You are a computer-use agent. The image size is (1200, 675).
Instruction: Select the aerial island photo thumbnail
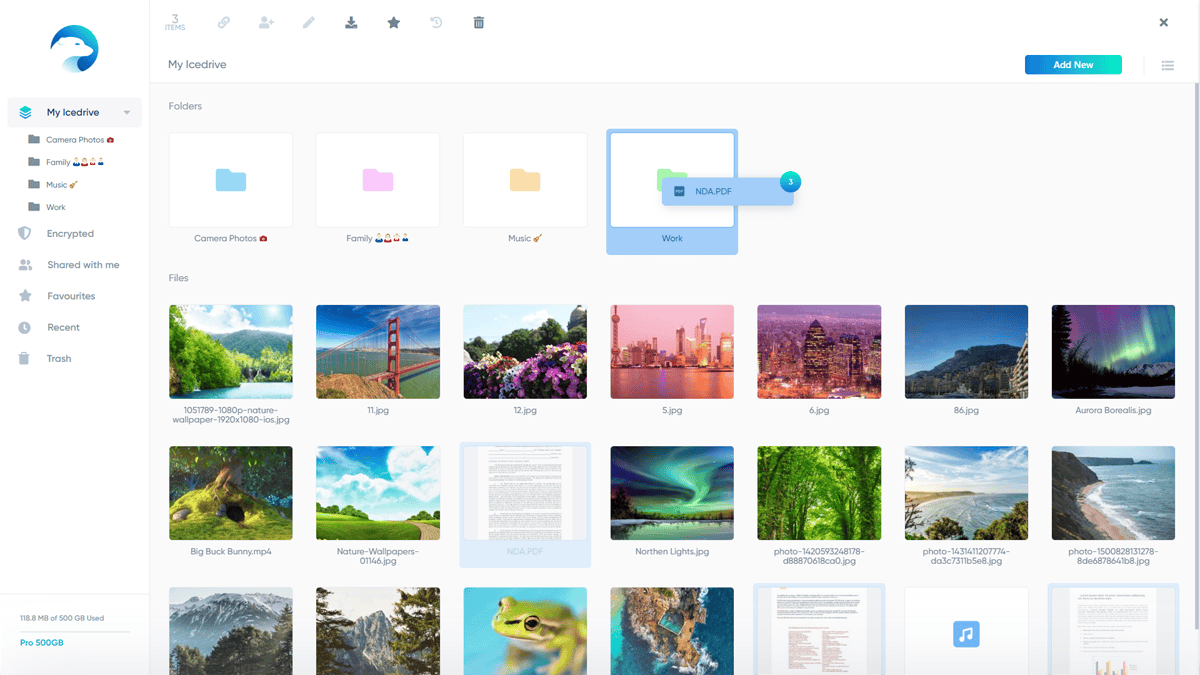tap(672, 631)
